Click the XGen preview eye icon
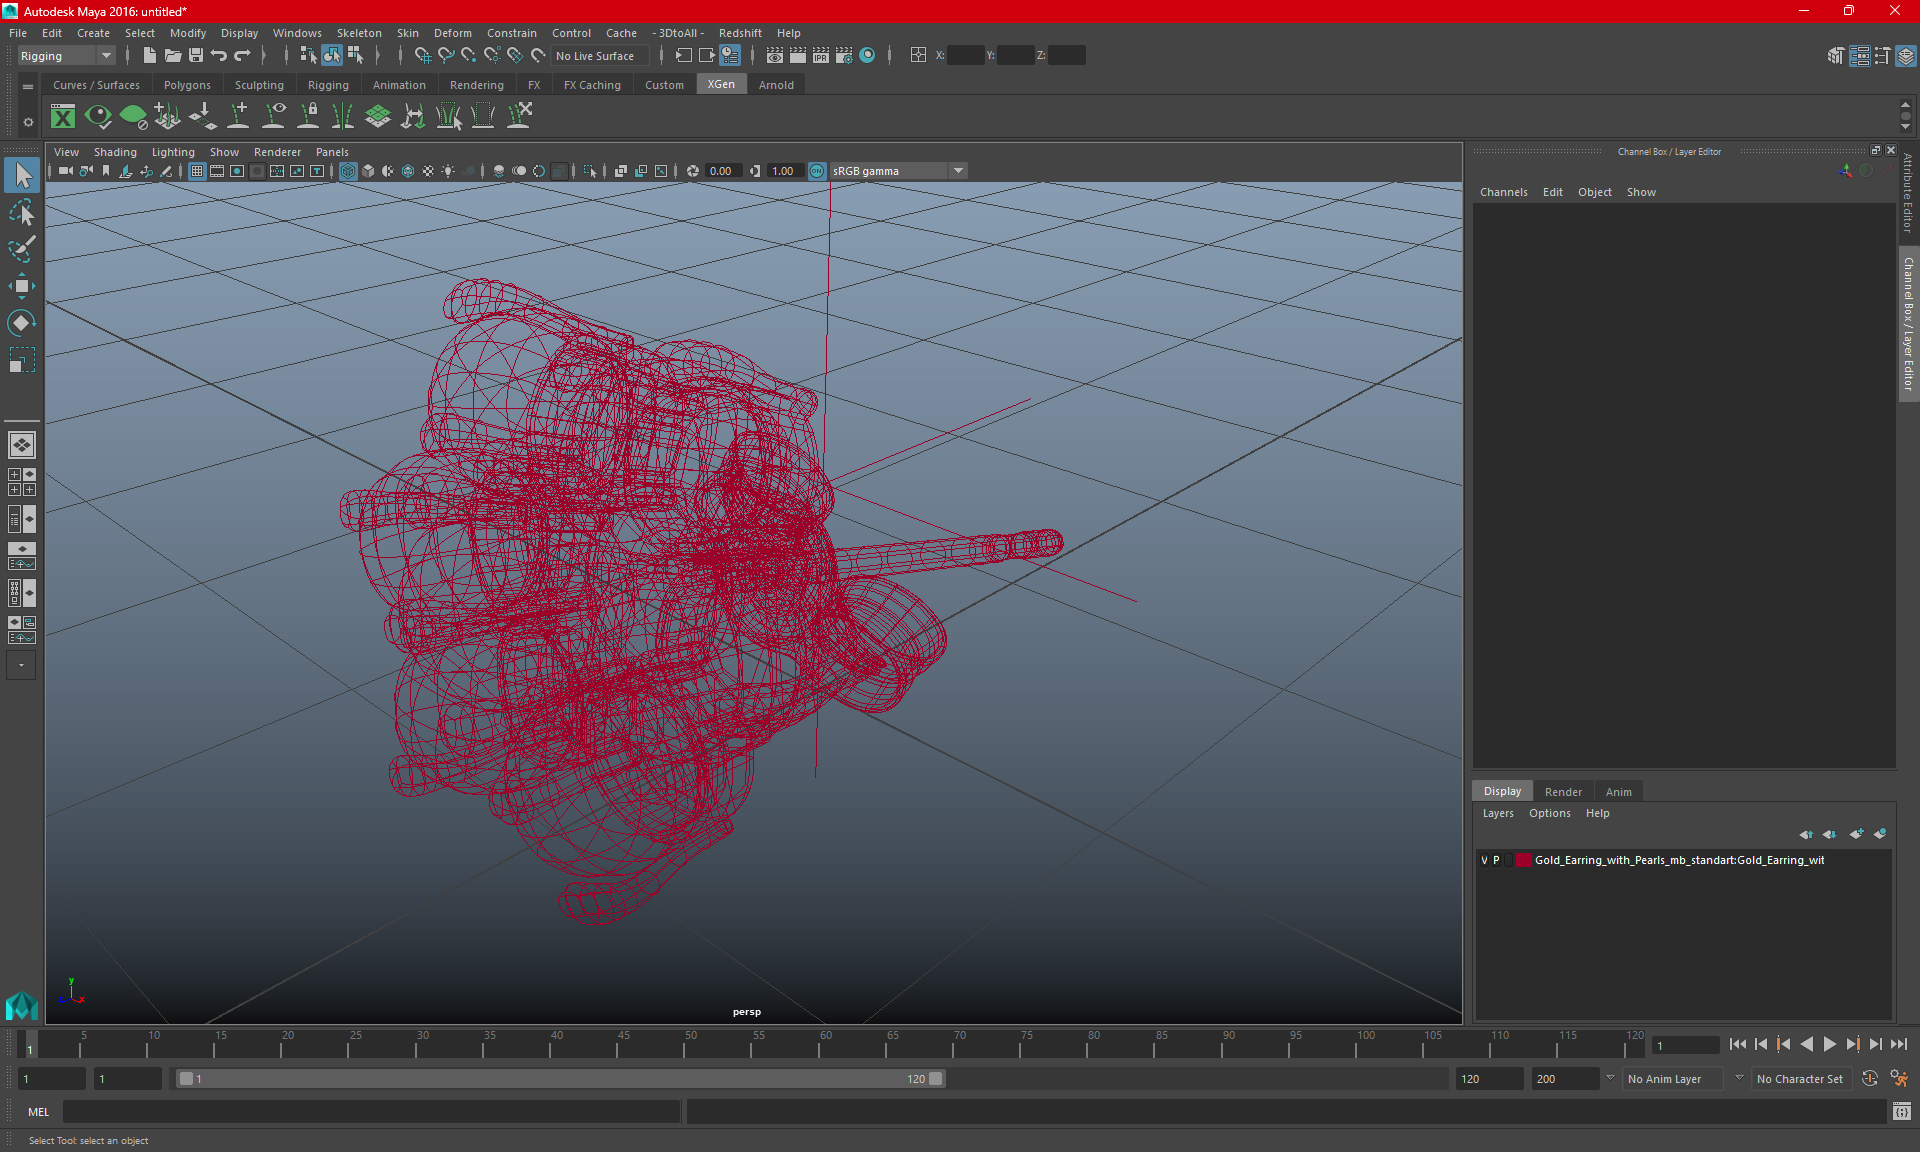The image size is (1920, 1152). pyautogui.click(x=98, y=117)
